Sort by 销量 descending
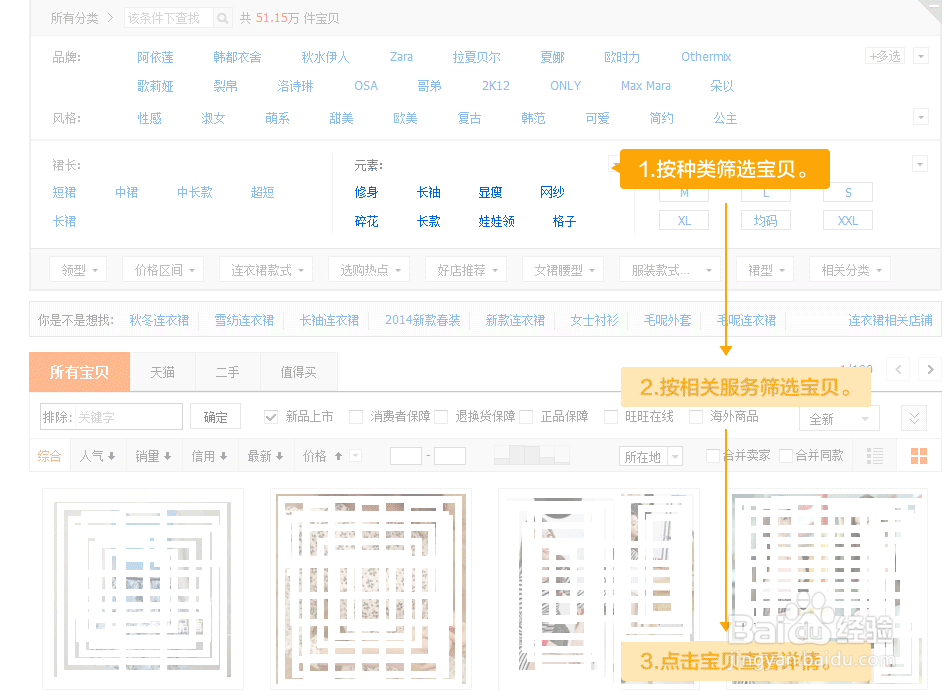The width and height of the screenshot is (948, 692). 152,456
